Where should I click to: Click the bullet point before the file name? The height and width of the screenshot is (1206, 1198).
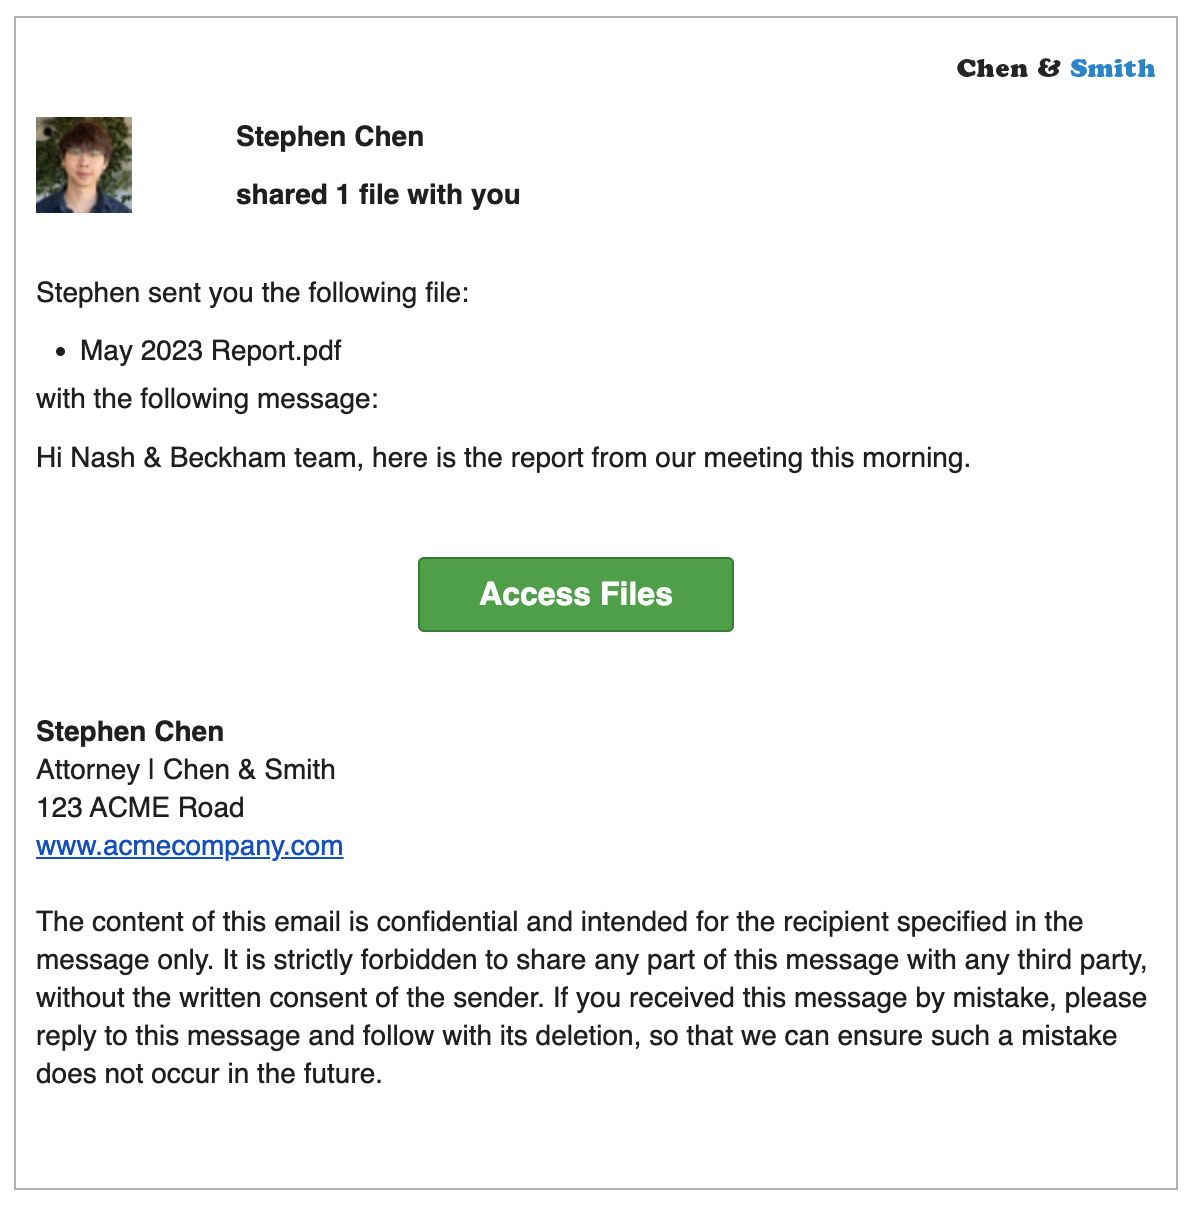pyautogui.click(x=61, y=352)
